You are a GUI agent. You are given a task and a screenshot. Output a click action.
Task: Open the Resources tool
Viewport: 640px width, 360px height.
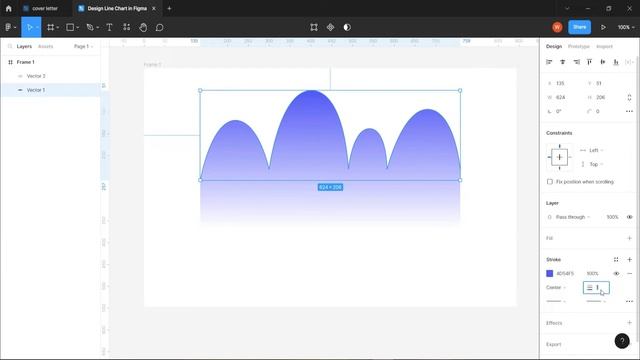(127, 27)
